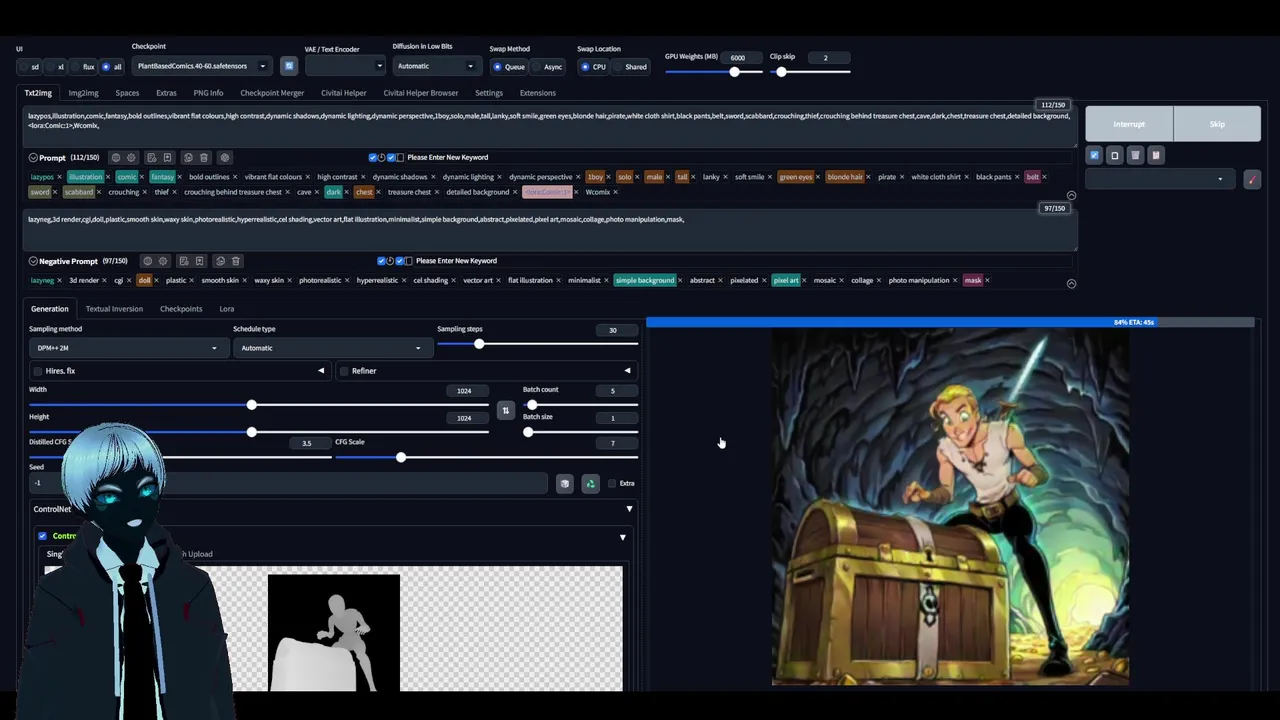Click the bookmark icon in the Prompt toolbar

coord(167,157)
